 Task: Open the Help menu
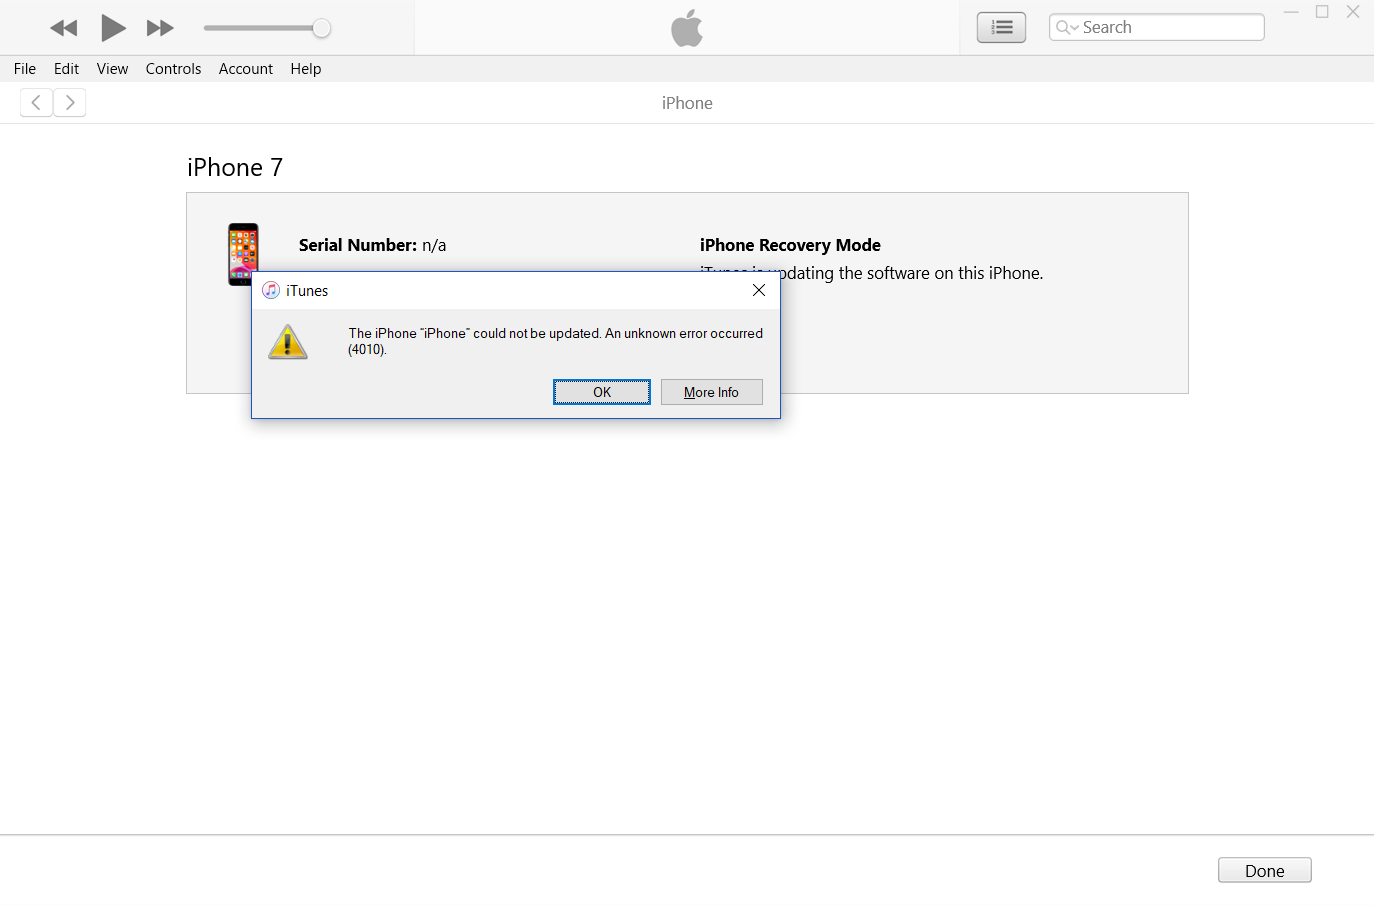[x=306, y=69]
